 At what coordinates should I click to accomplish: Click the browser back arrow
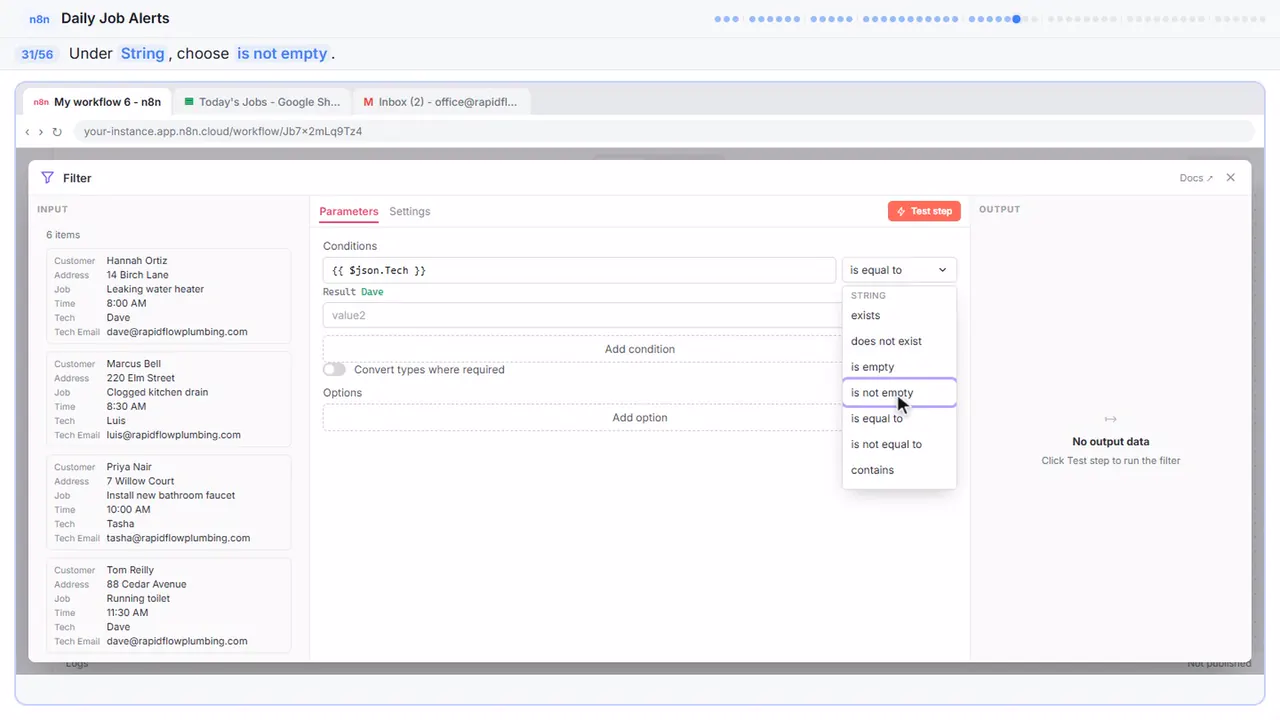(x=27, y=131)
